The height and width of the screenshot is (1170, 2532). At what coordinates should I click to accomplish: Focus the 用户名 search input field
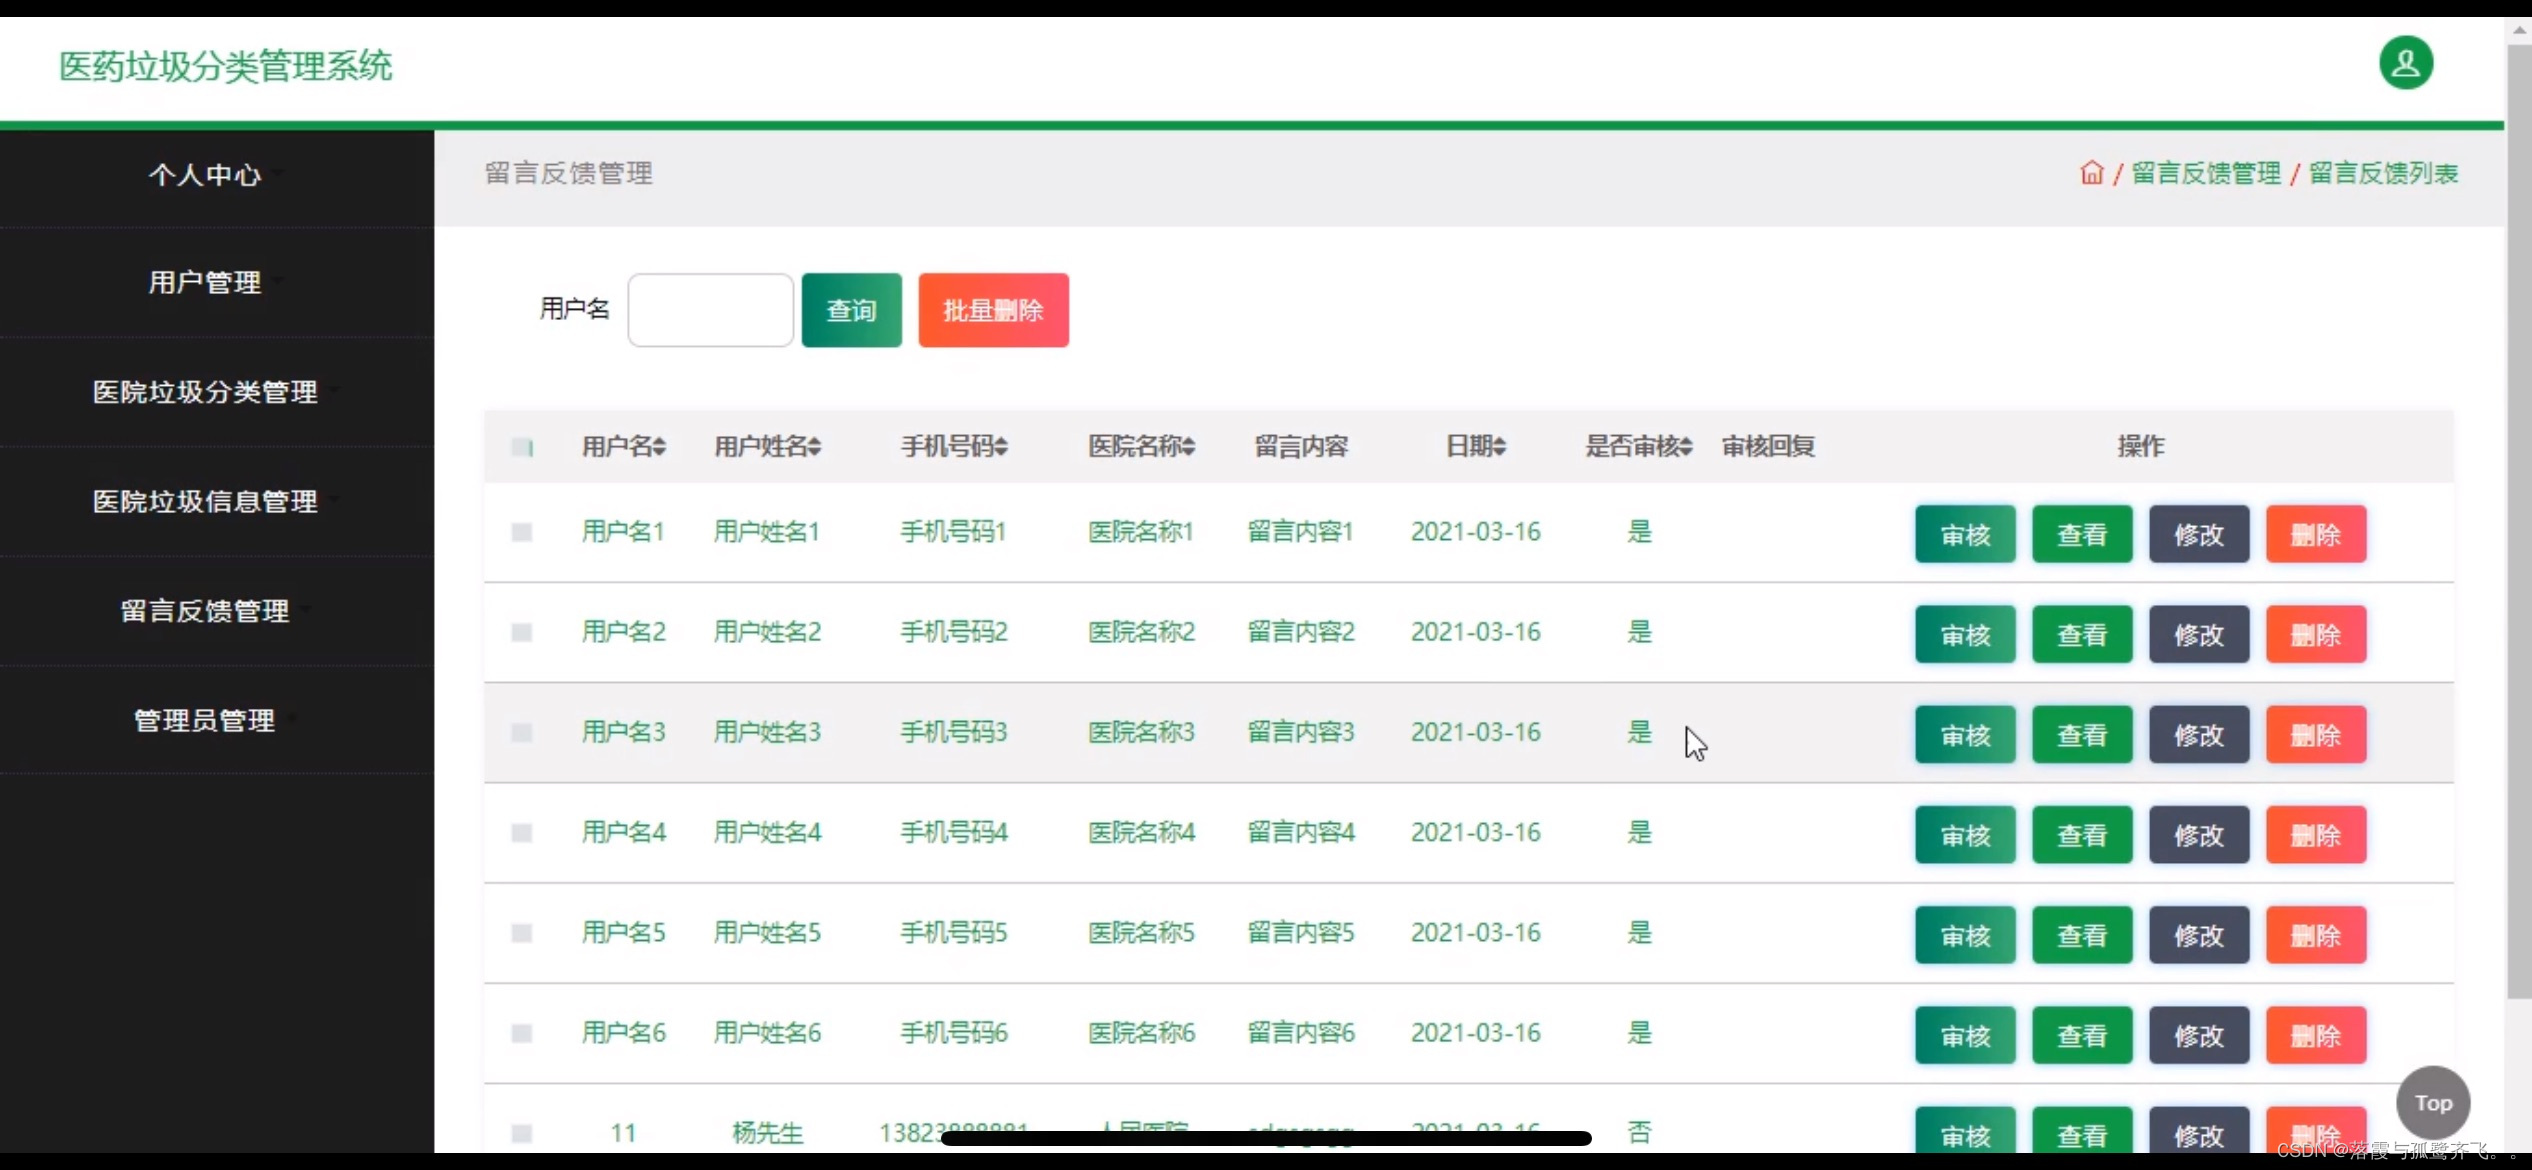click(710, 310)
